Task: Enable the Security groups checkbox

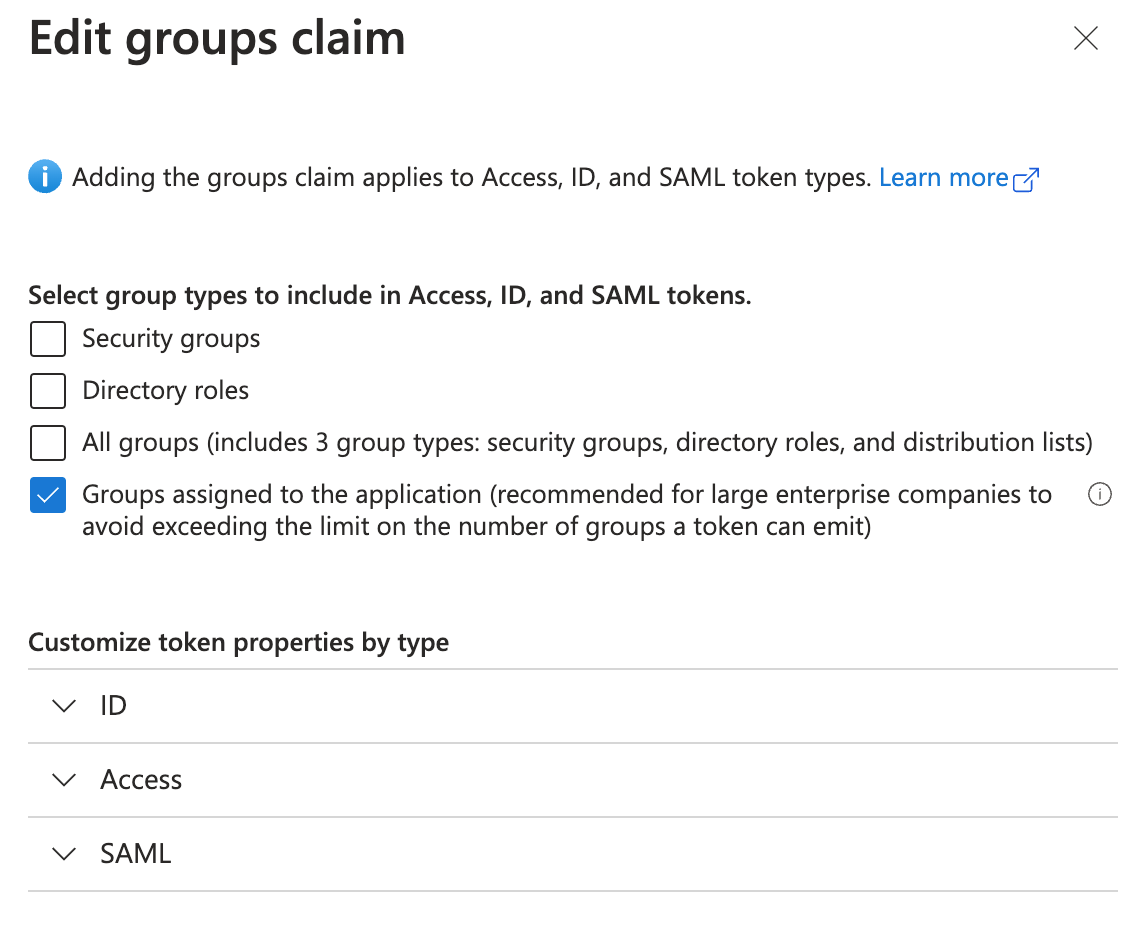Action: click(47, 338)
